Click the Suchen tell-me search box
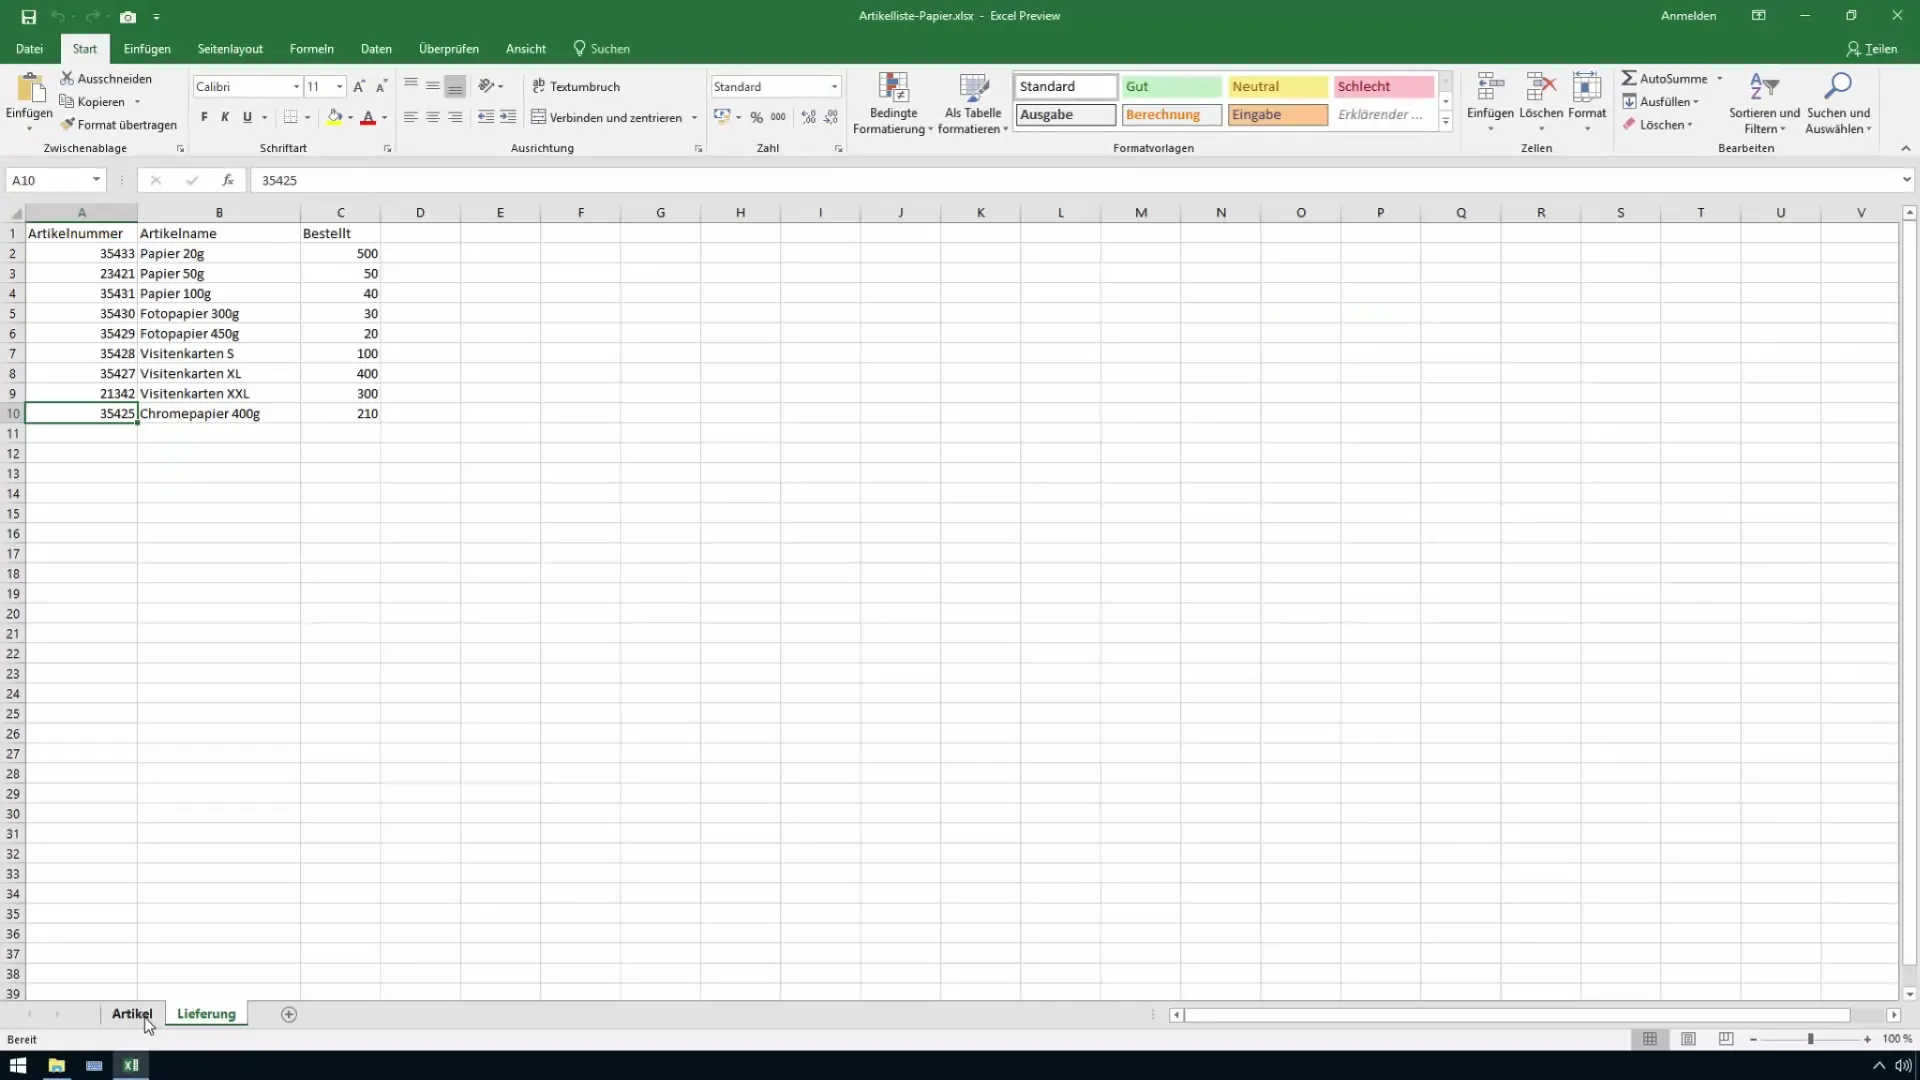 tap(601, 48)
